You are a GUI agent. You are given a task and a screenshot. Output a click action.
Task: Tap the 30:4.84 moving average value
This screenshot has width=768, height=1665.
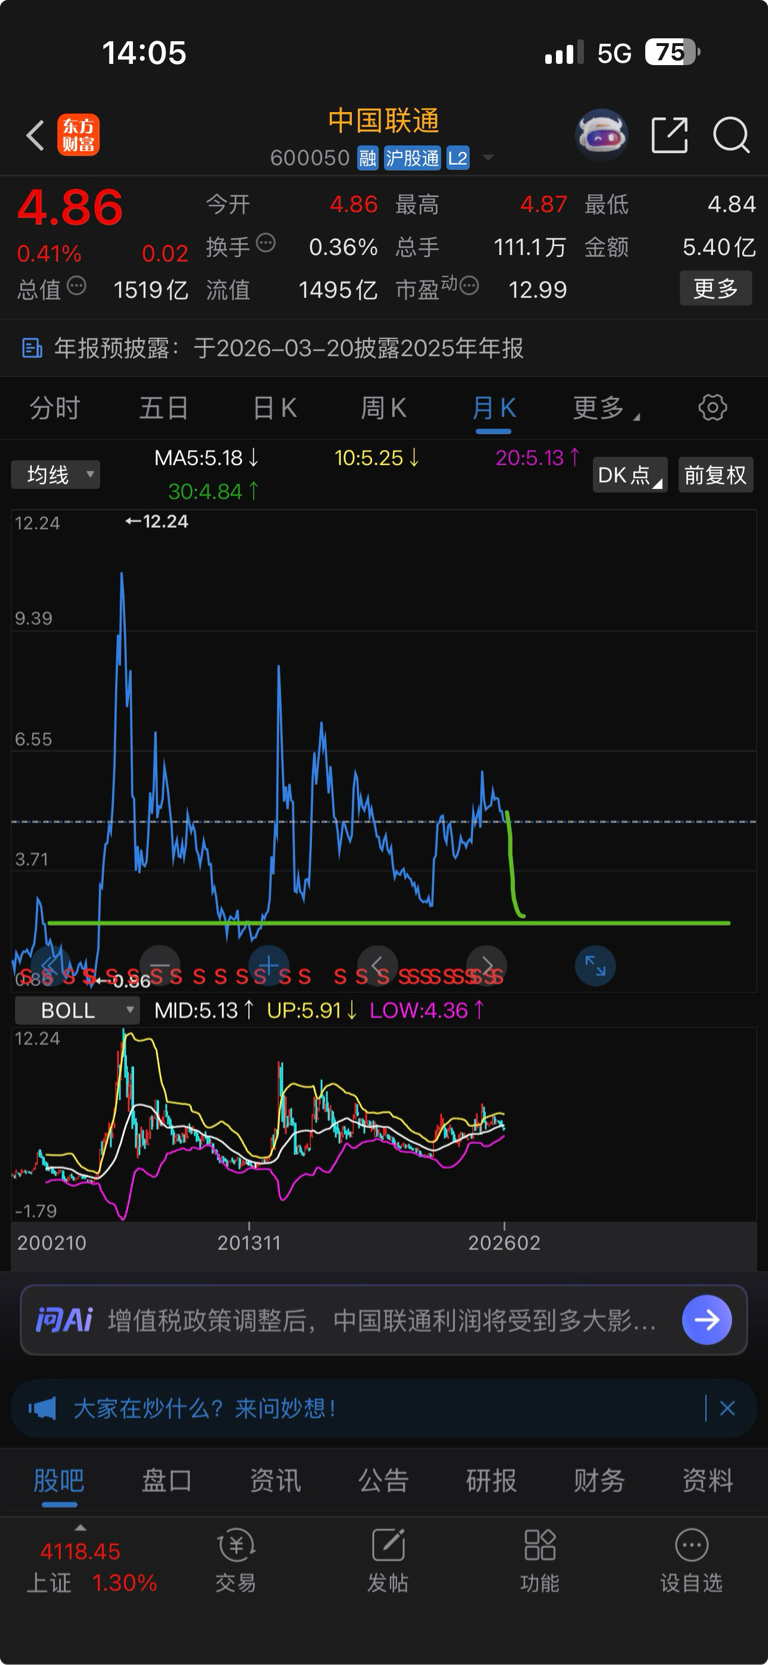[x=215, y=491]
